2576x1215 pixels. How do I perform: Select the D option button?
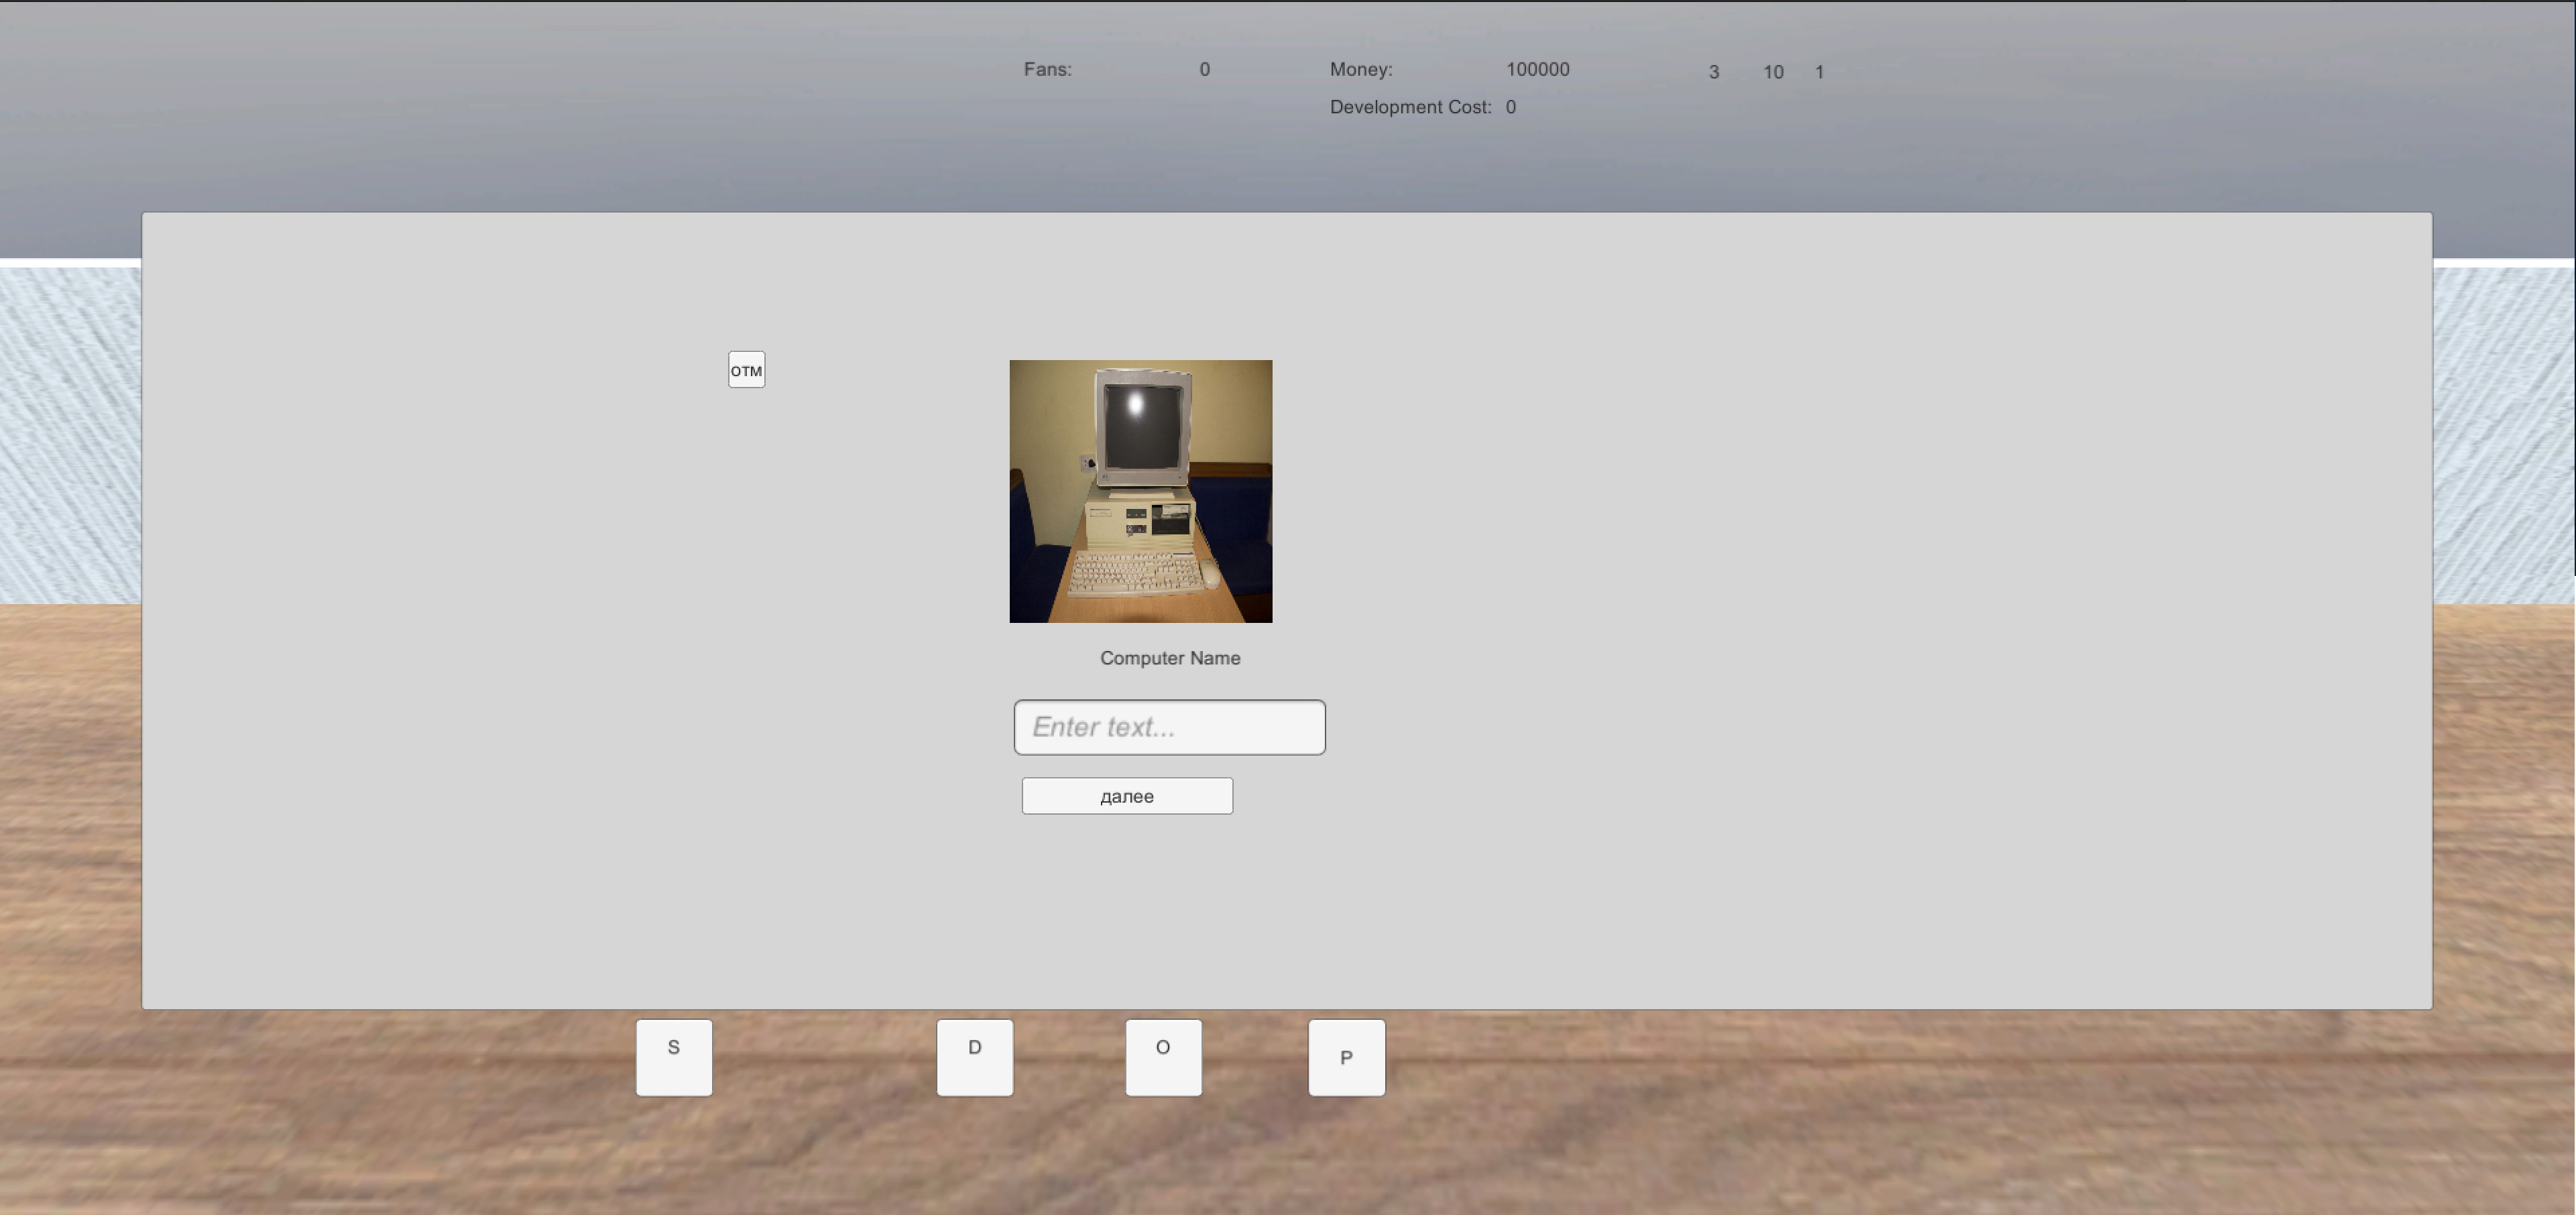(974, 1057)
